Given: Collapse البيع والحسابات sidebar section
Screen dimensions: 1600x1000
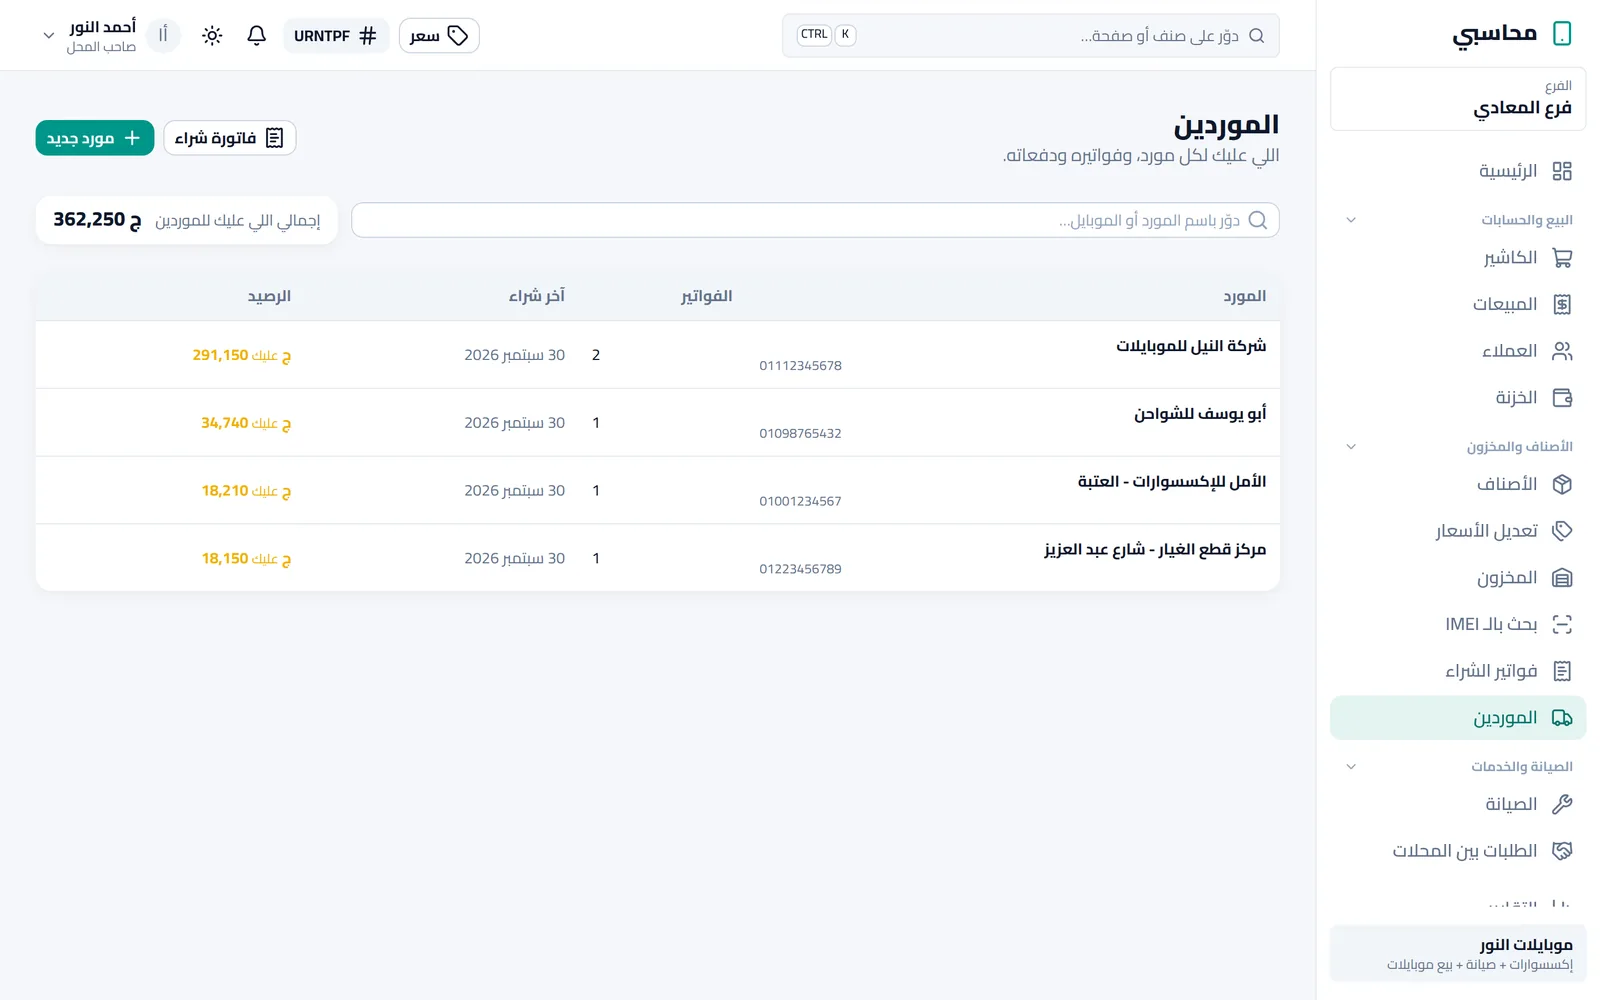Looking at the screenshot, I should pos(1351,220).
